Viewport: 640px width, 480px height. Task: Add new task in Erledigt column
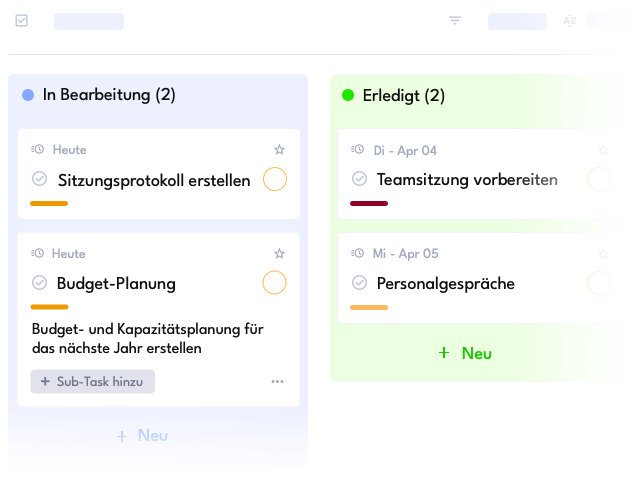(465, 353)
